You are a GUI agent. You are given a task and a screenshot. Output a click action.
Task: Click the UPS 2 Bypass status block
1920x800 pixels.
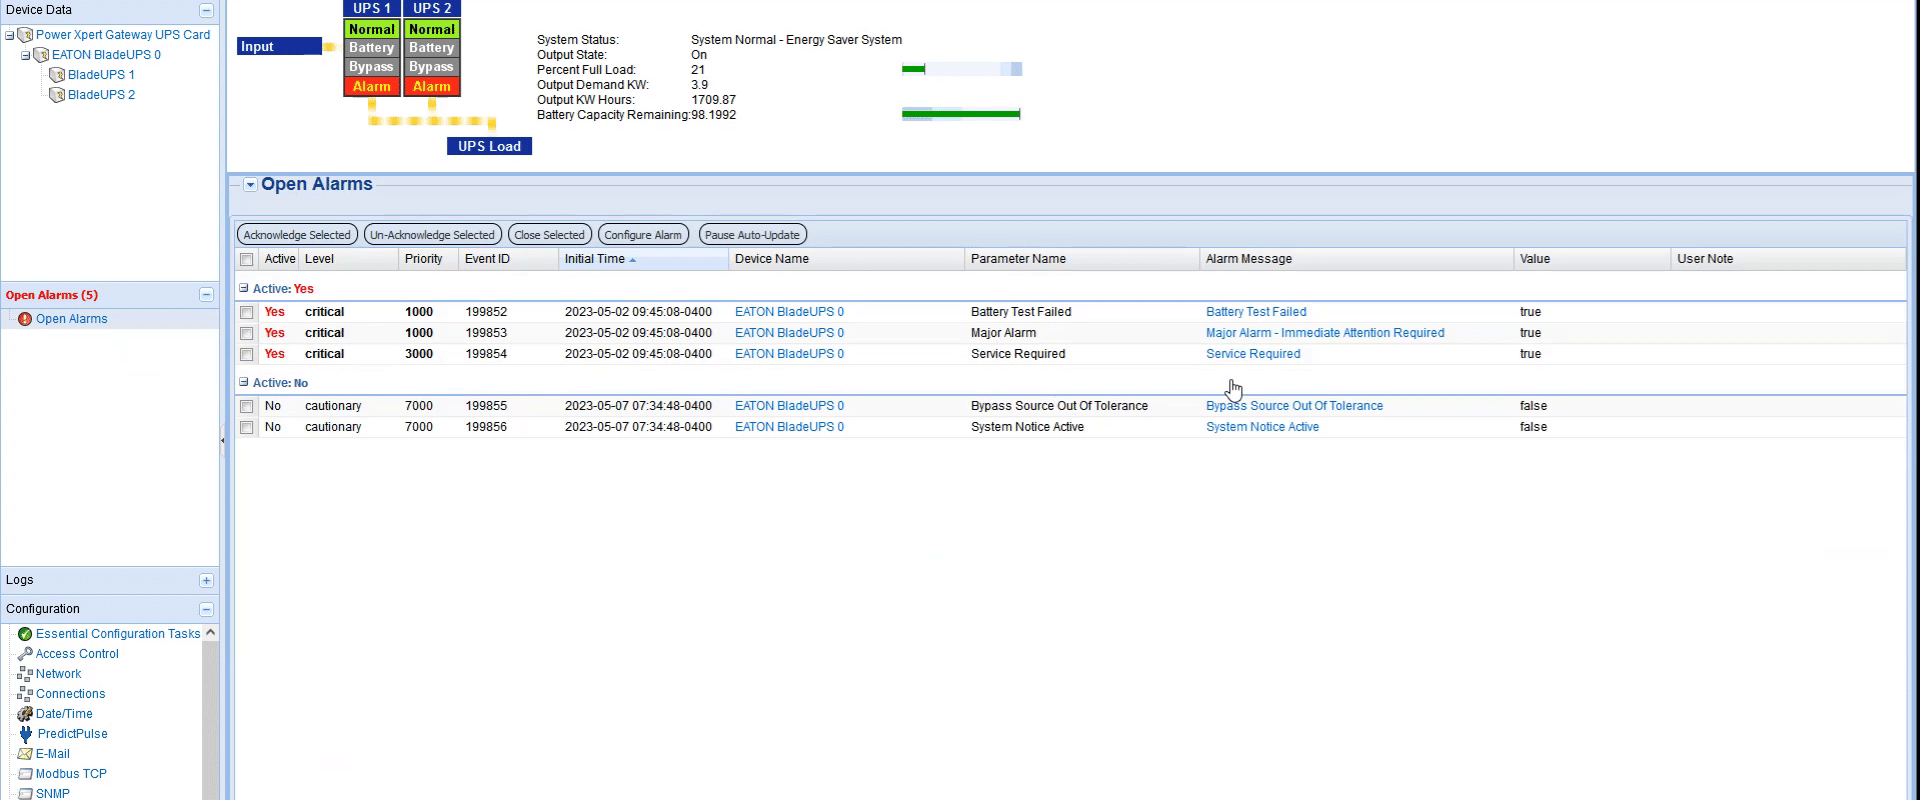(432, 67)
